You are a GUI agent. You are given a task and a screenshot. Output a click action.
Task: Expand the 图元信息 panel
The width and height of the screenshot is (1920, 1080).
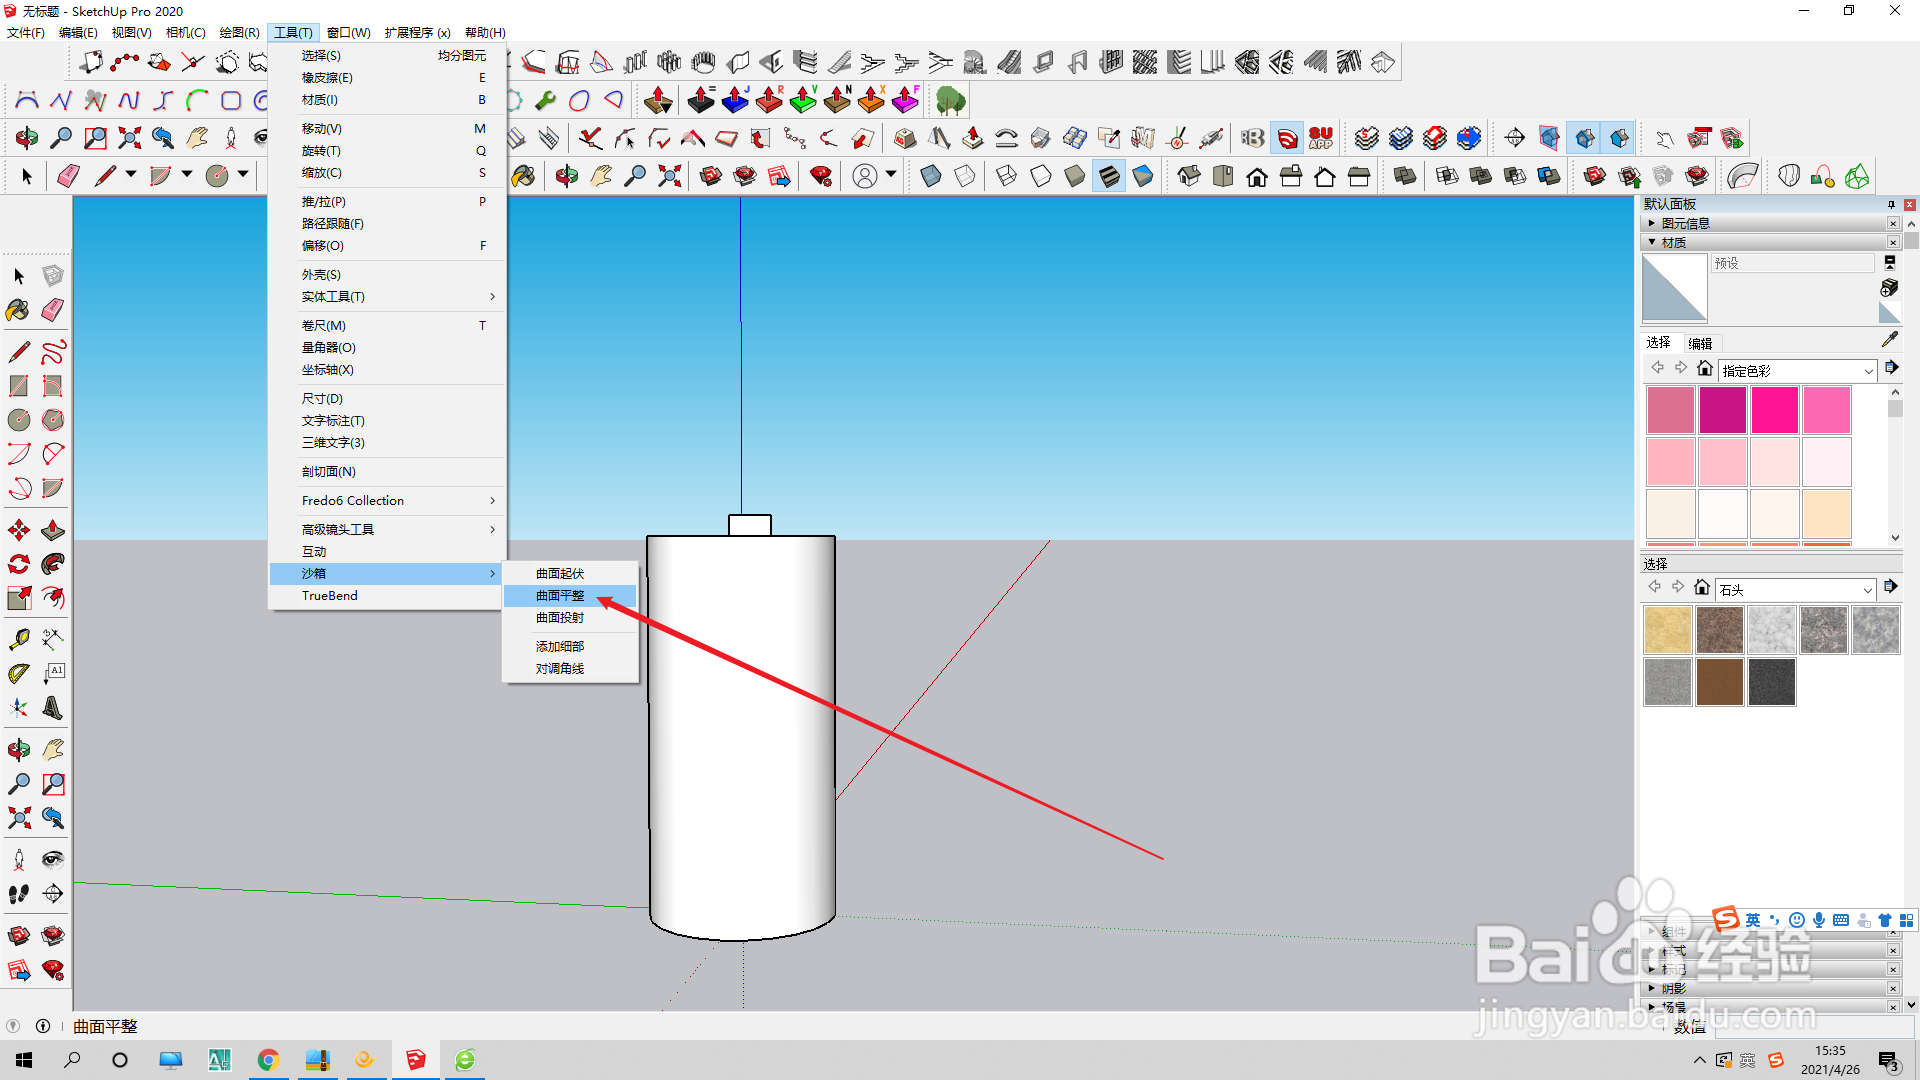coord(1651,223)
